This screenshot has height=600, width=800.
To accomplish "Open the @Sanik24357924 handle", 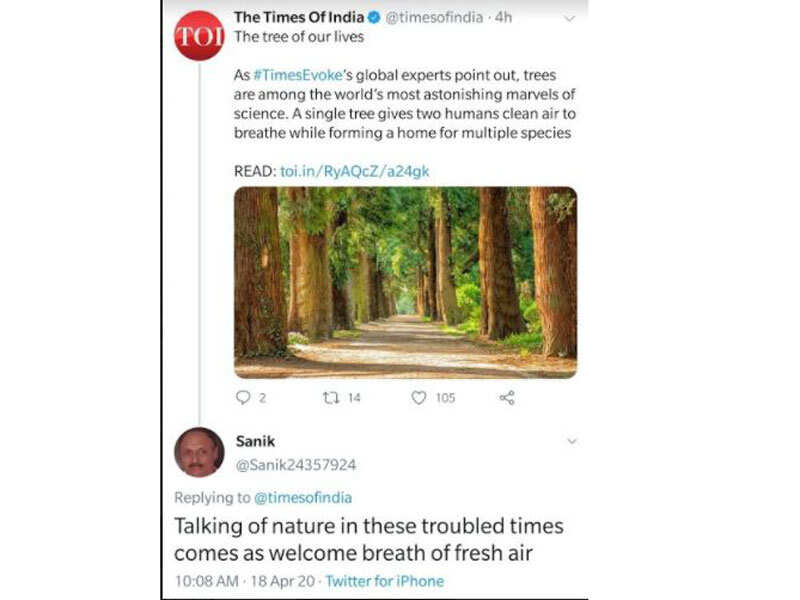I will (295, 464).
